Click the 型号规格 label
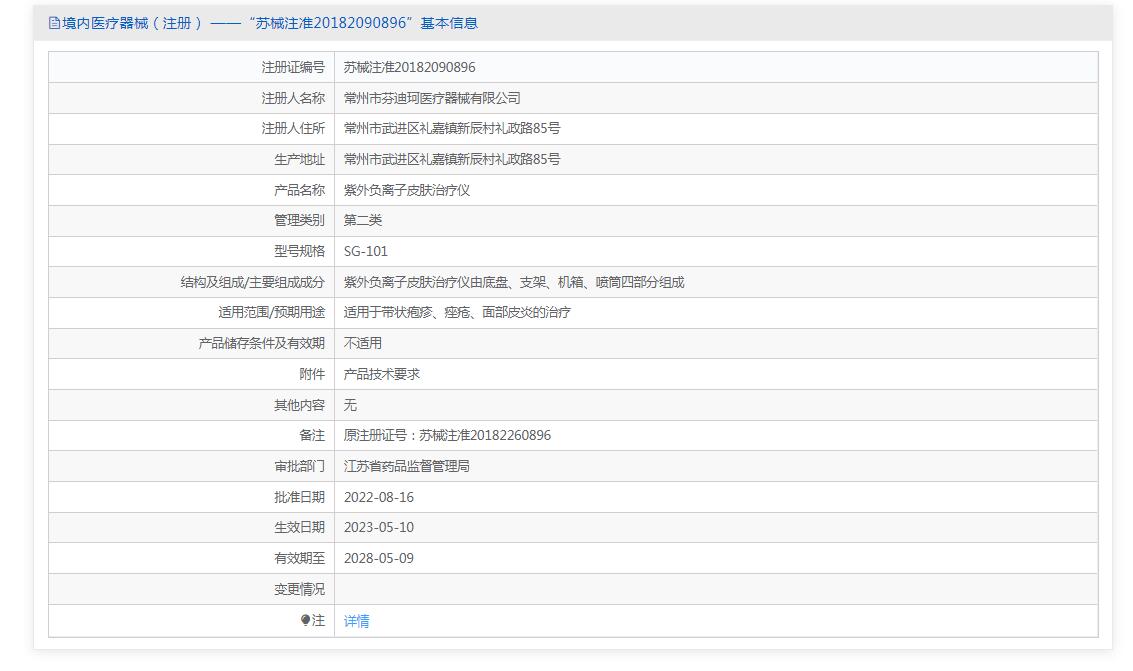1133x671 pixels. pos(300,251)
